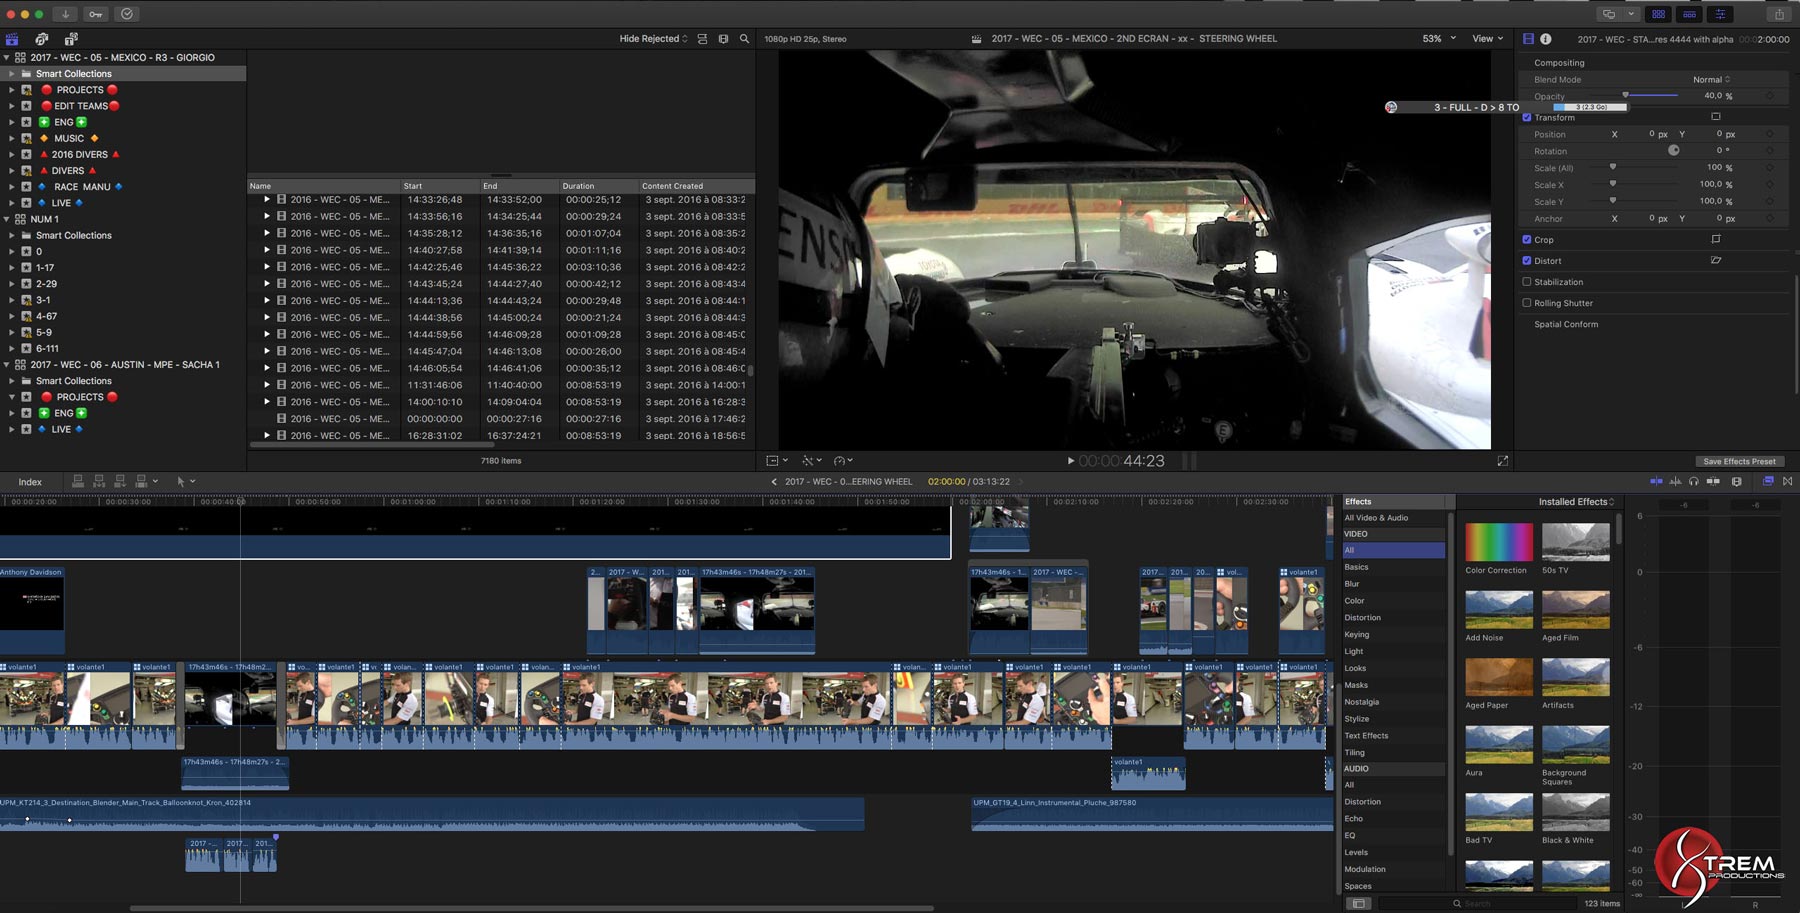Uncheck the Transform checkbox

(x=1527, y=117)
